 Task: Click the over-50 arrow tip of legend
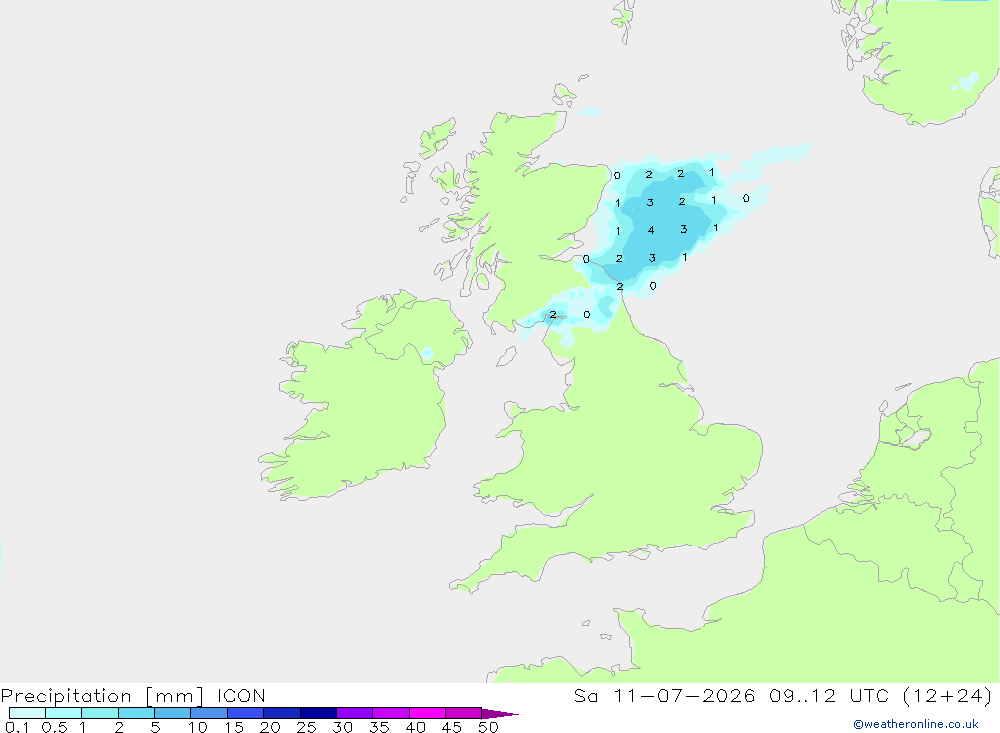coord(500,714)
